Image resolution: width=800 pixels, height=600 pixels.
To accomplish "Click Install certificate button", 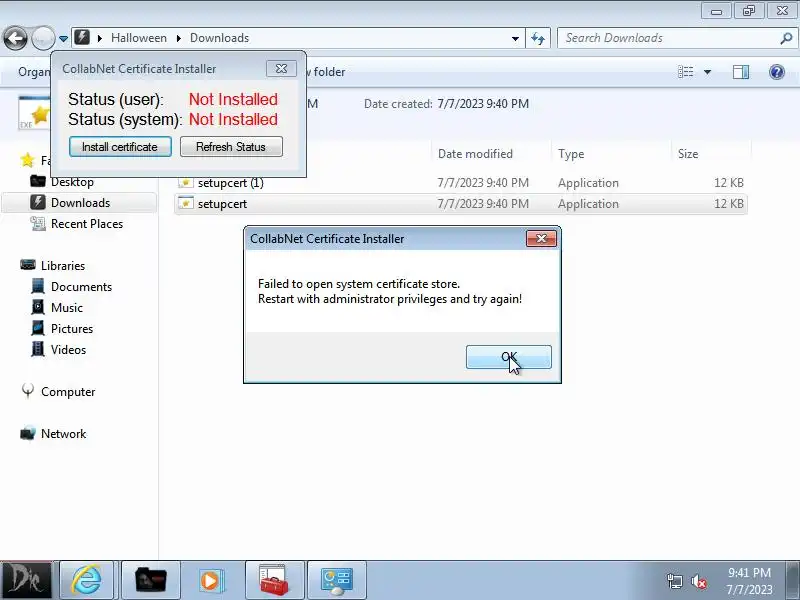I will (120, 147).
